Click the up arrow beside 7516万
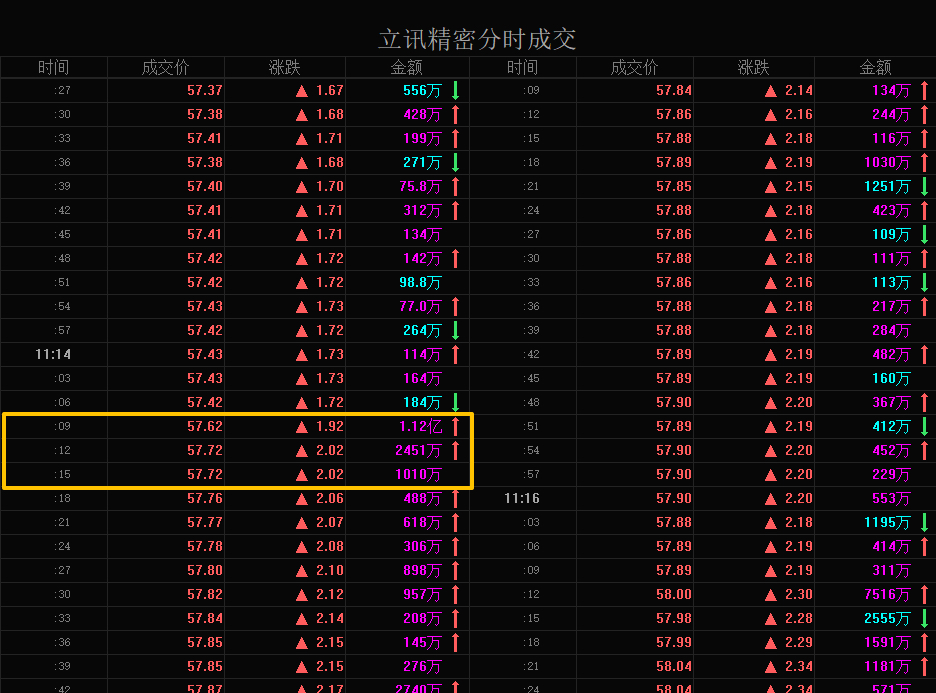Image resolution: width=936 pixels, height=693 pixels. click(x=925, y=594)
